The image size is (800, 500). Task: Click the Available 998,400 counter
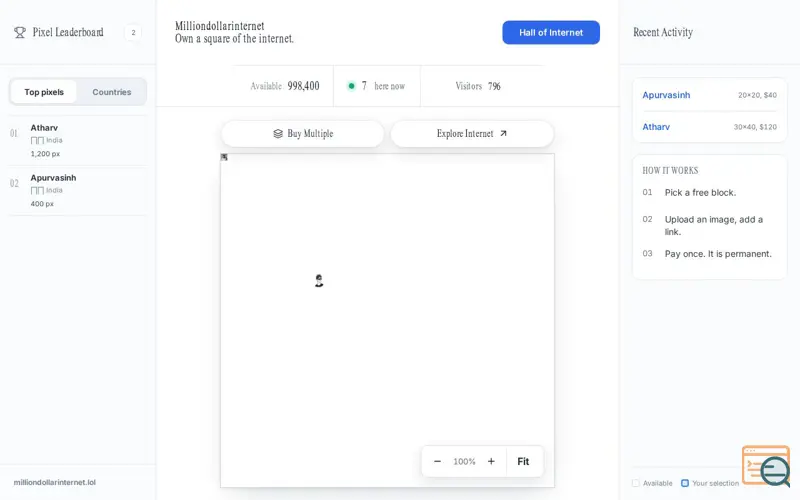pos(285,86)
